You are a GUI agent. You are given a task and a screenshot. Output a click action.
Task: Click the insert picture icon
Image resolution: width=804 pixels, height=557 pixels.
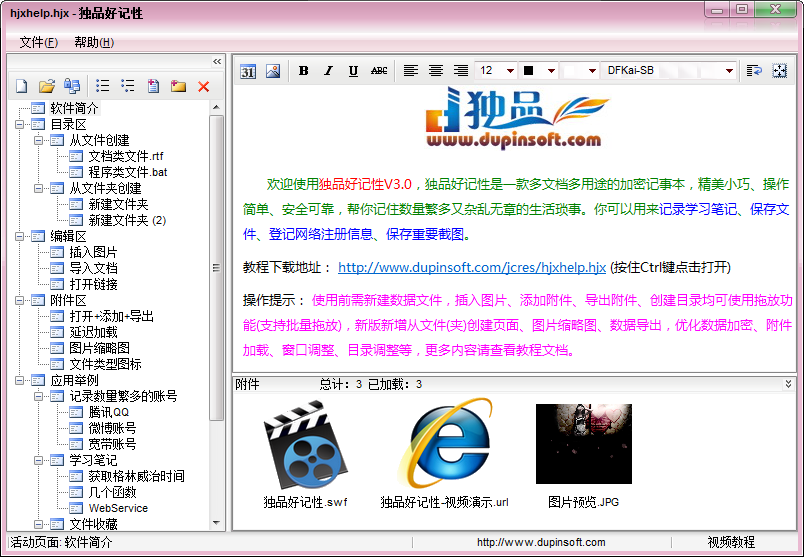click(272, 71)
